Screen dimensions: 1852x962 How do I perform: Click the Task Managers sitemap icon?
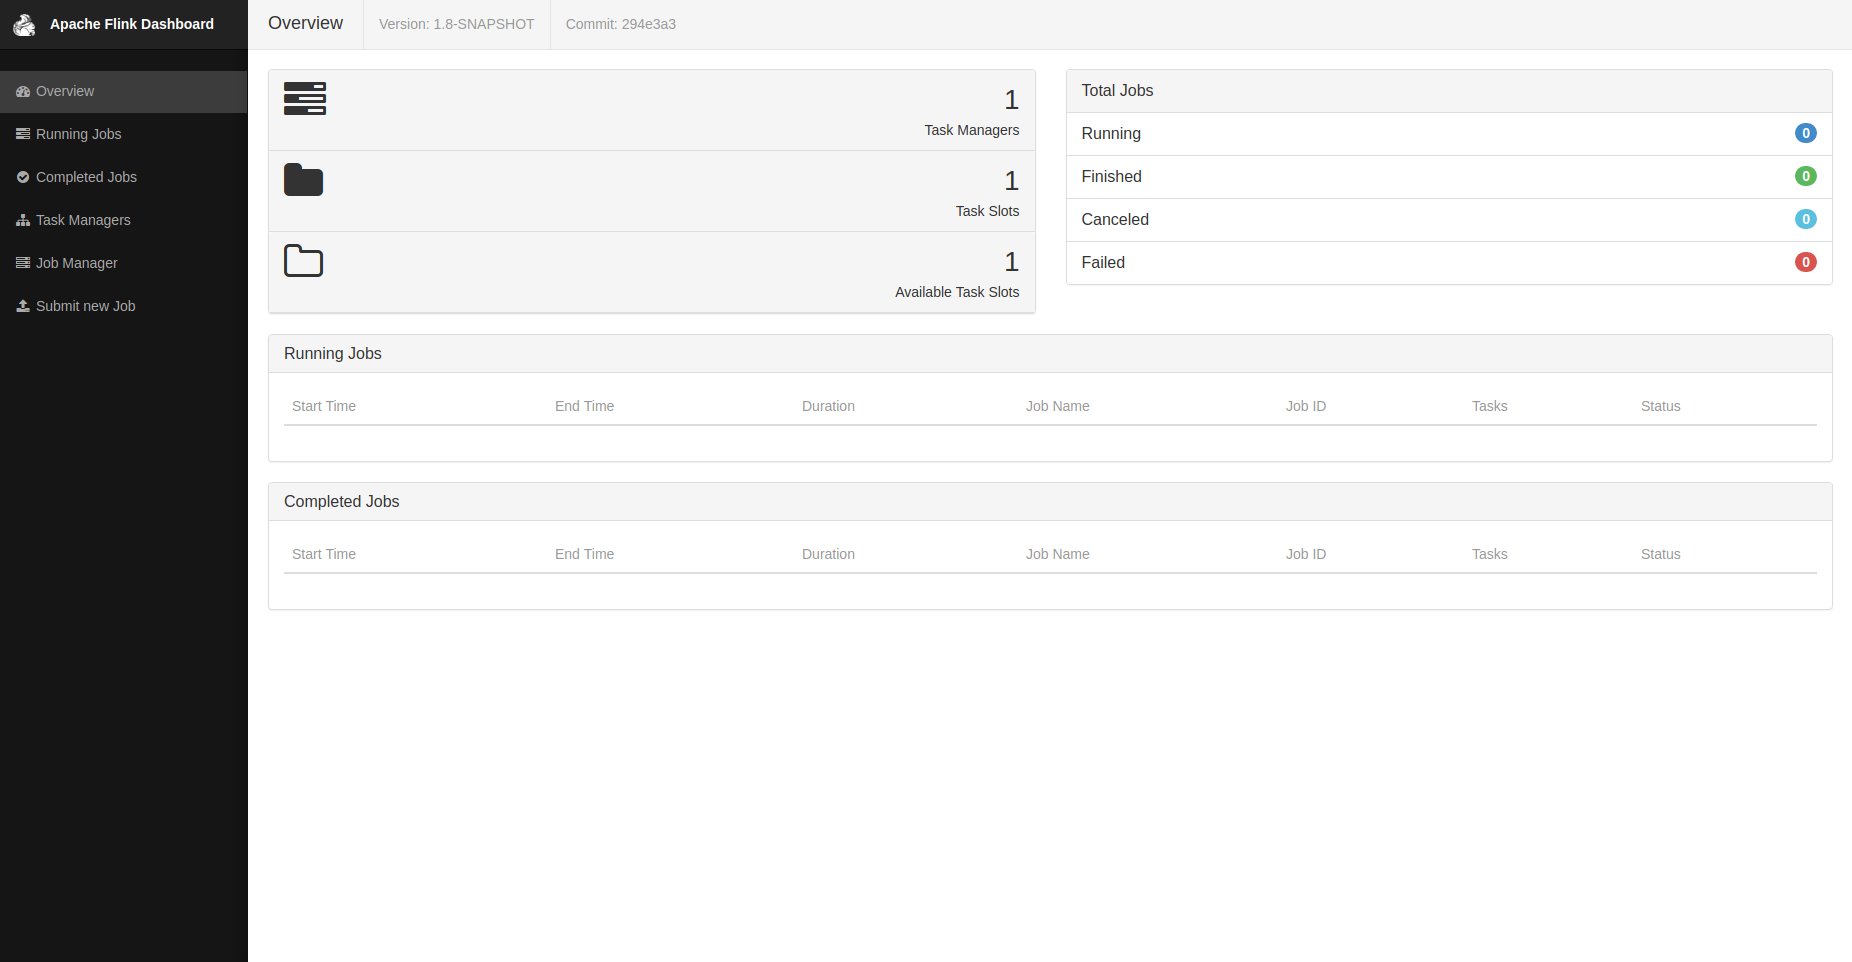(x=23, y=220)
